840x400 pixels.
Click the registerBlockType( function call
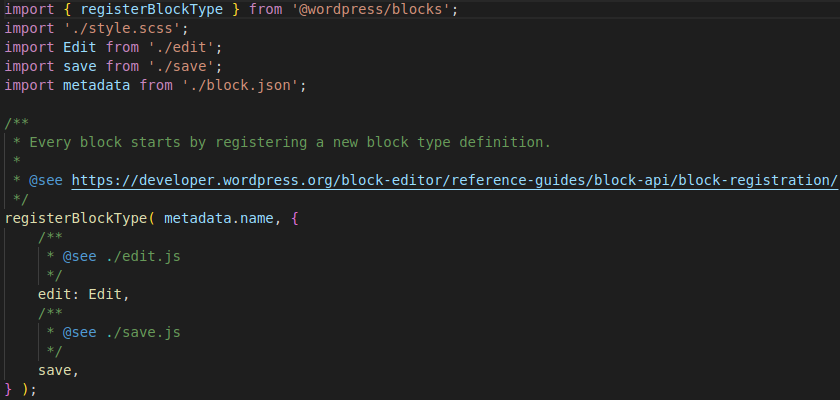(80, 218)
